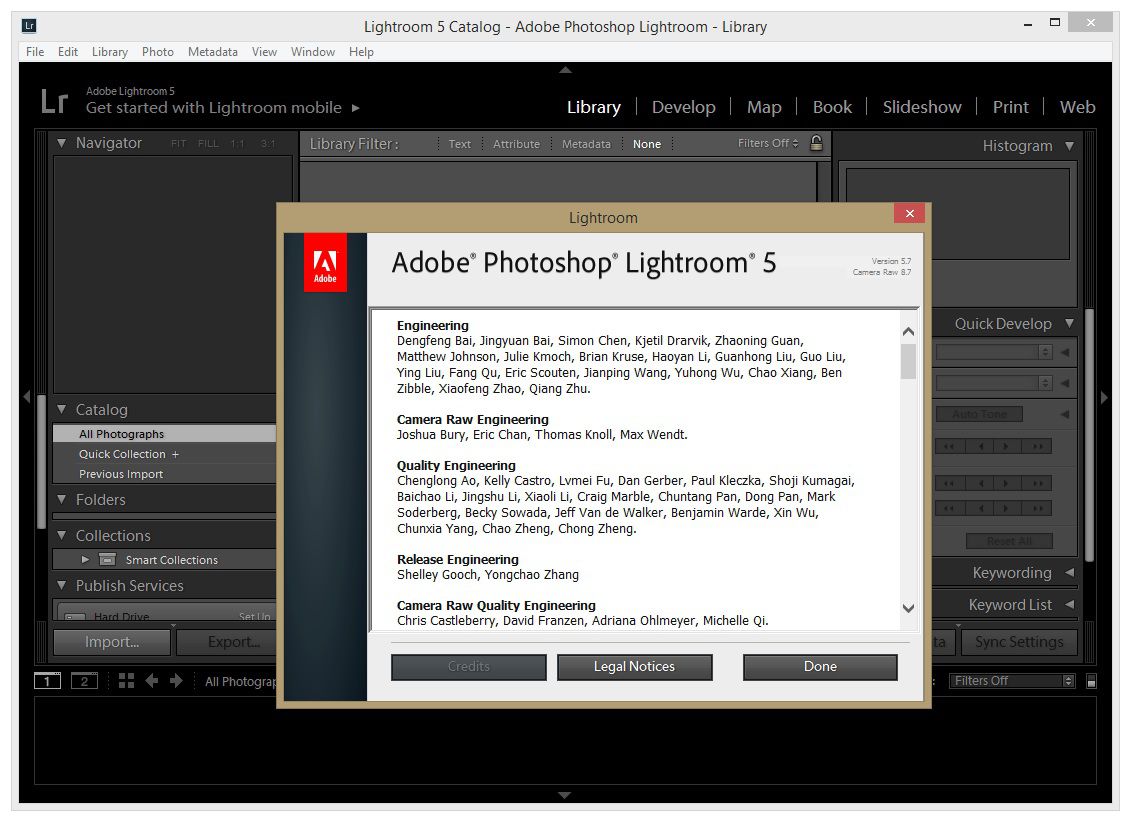Collapse the Catalog panel
The image size is (1130, 821).
click(x=61, y=409)
